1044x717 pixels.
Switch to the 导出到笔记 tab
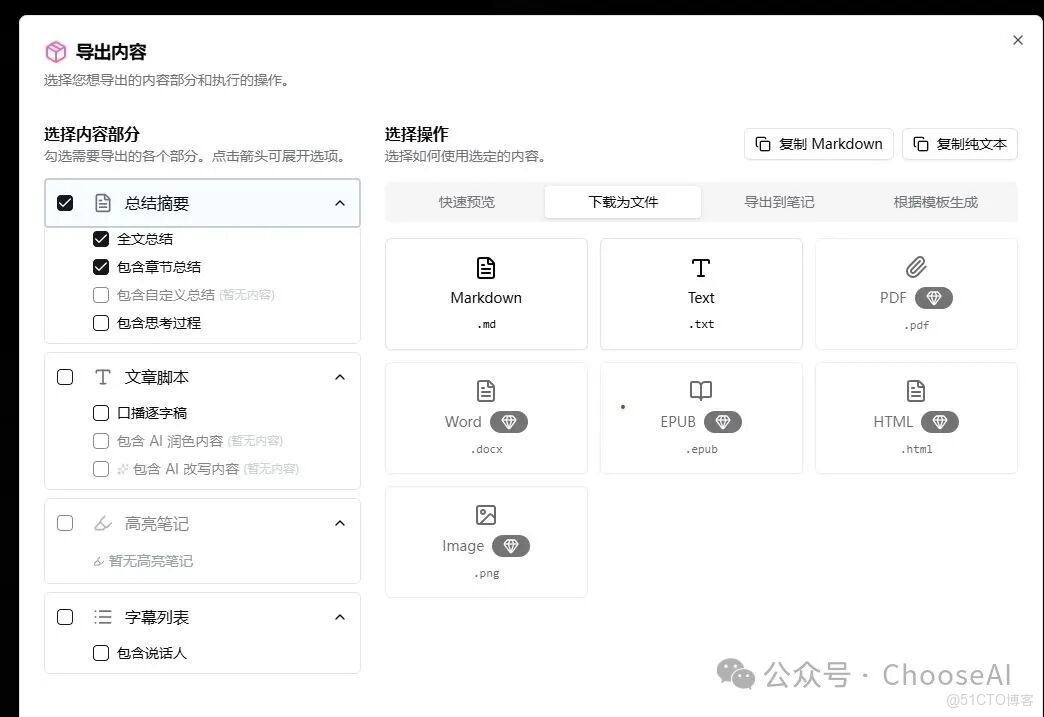point(777,201)
